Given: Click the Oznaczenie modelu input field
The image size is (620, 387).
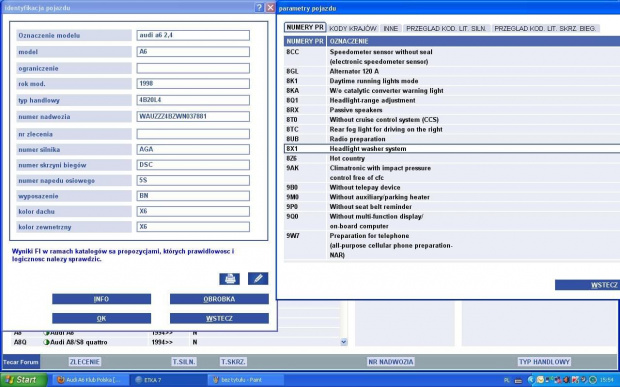Looking at the screenshot, I should coord(193,35).
